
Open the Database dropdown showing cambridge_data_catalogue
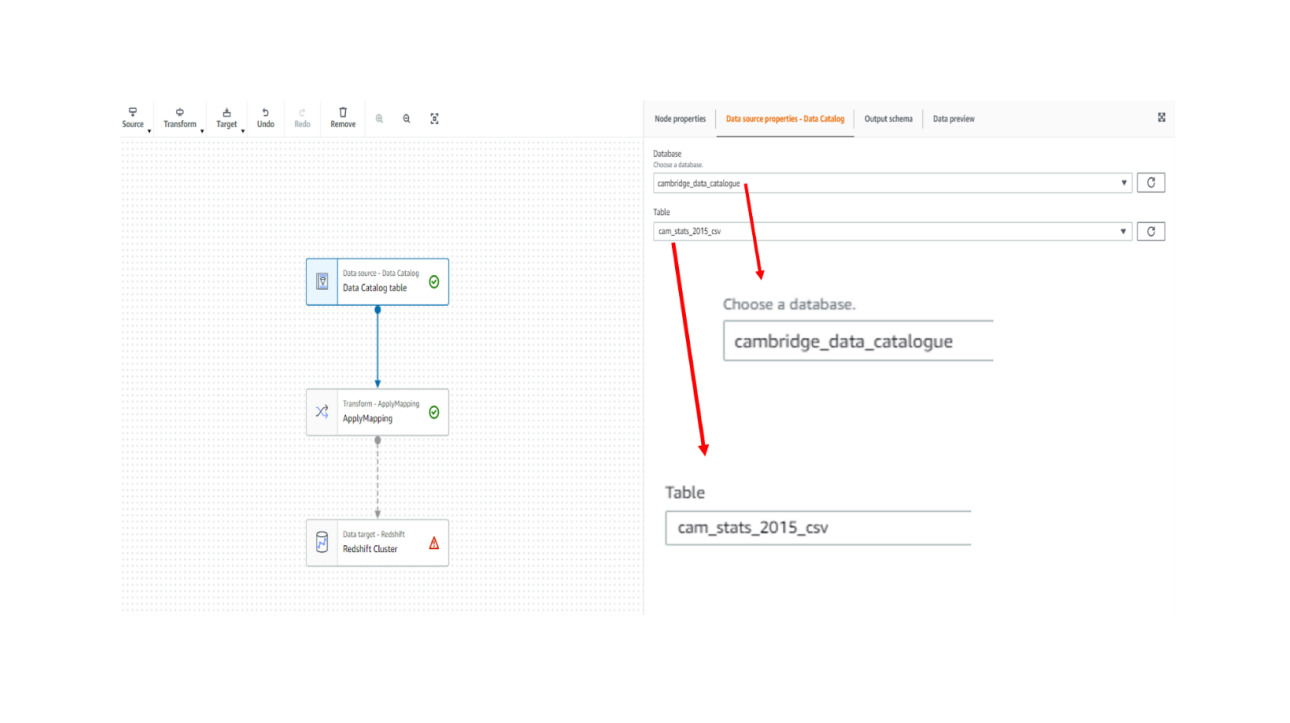pyautogui.click(x=892, y=183)
